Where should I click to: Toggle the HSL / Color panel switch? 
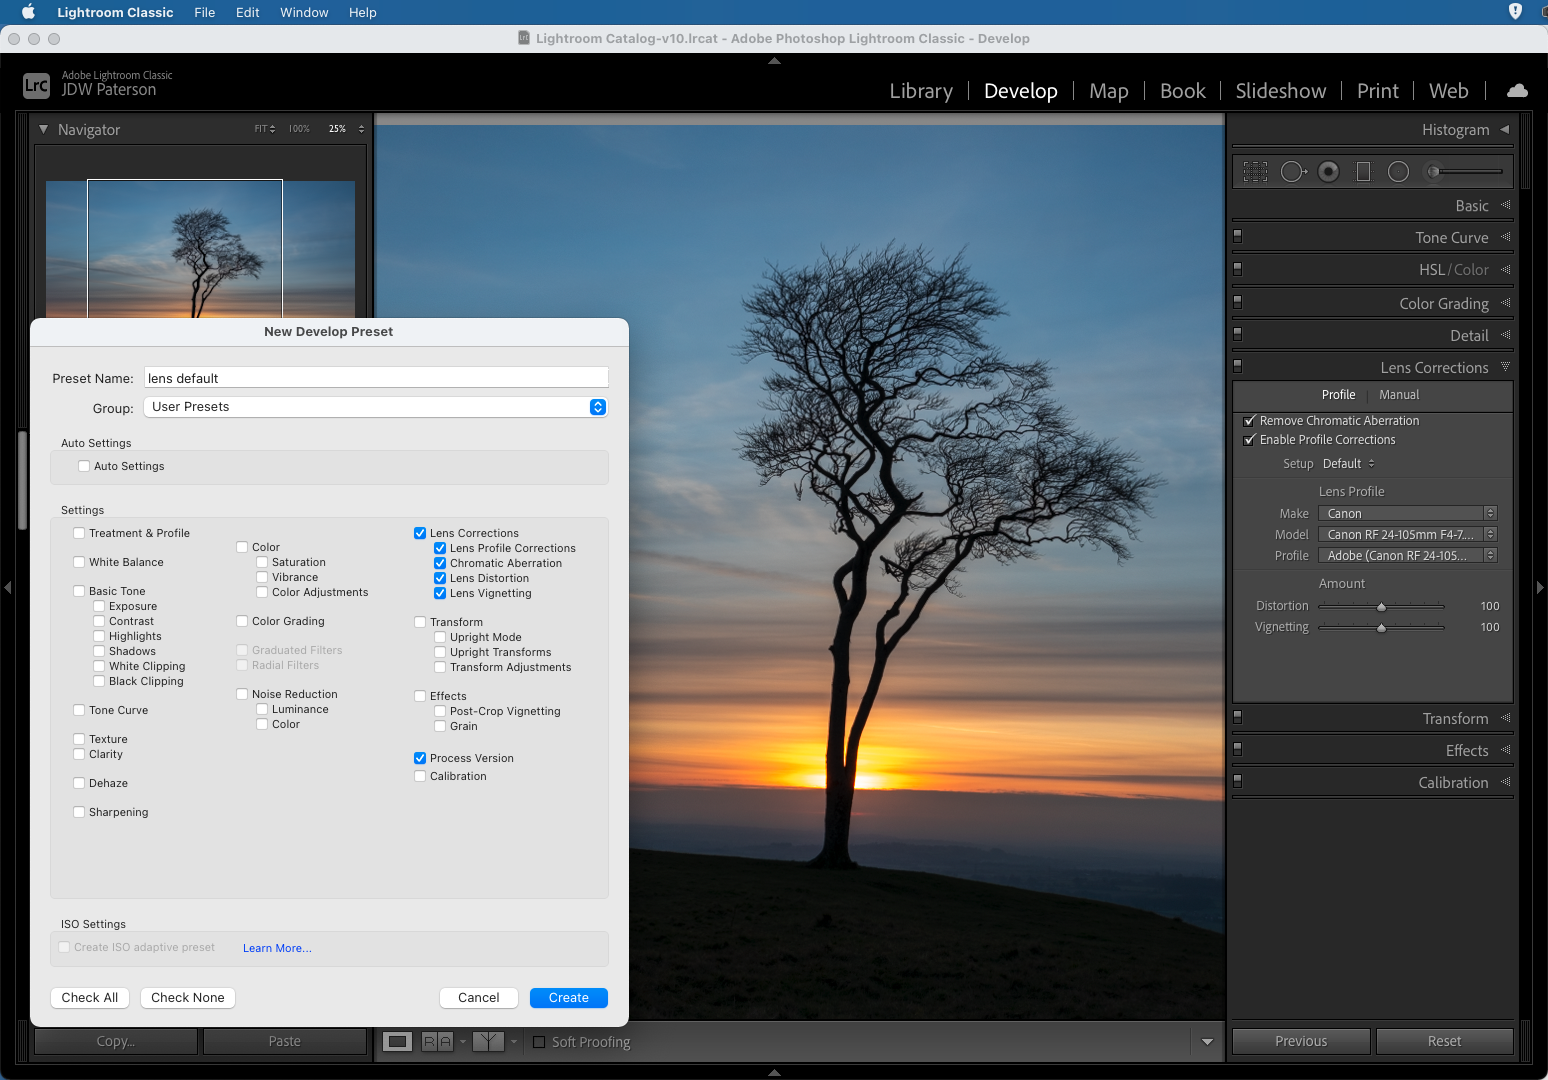point(1238,269)
